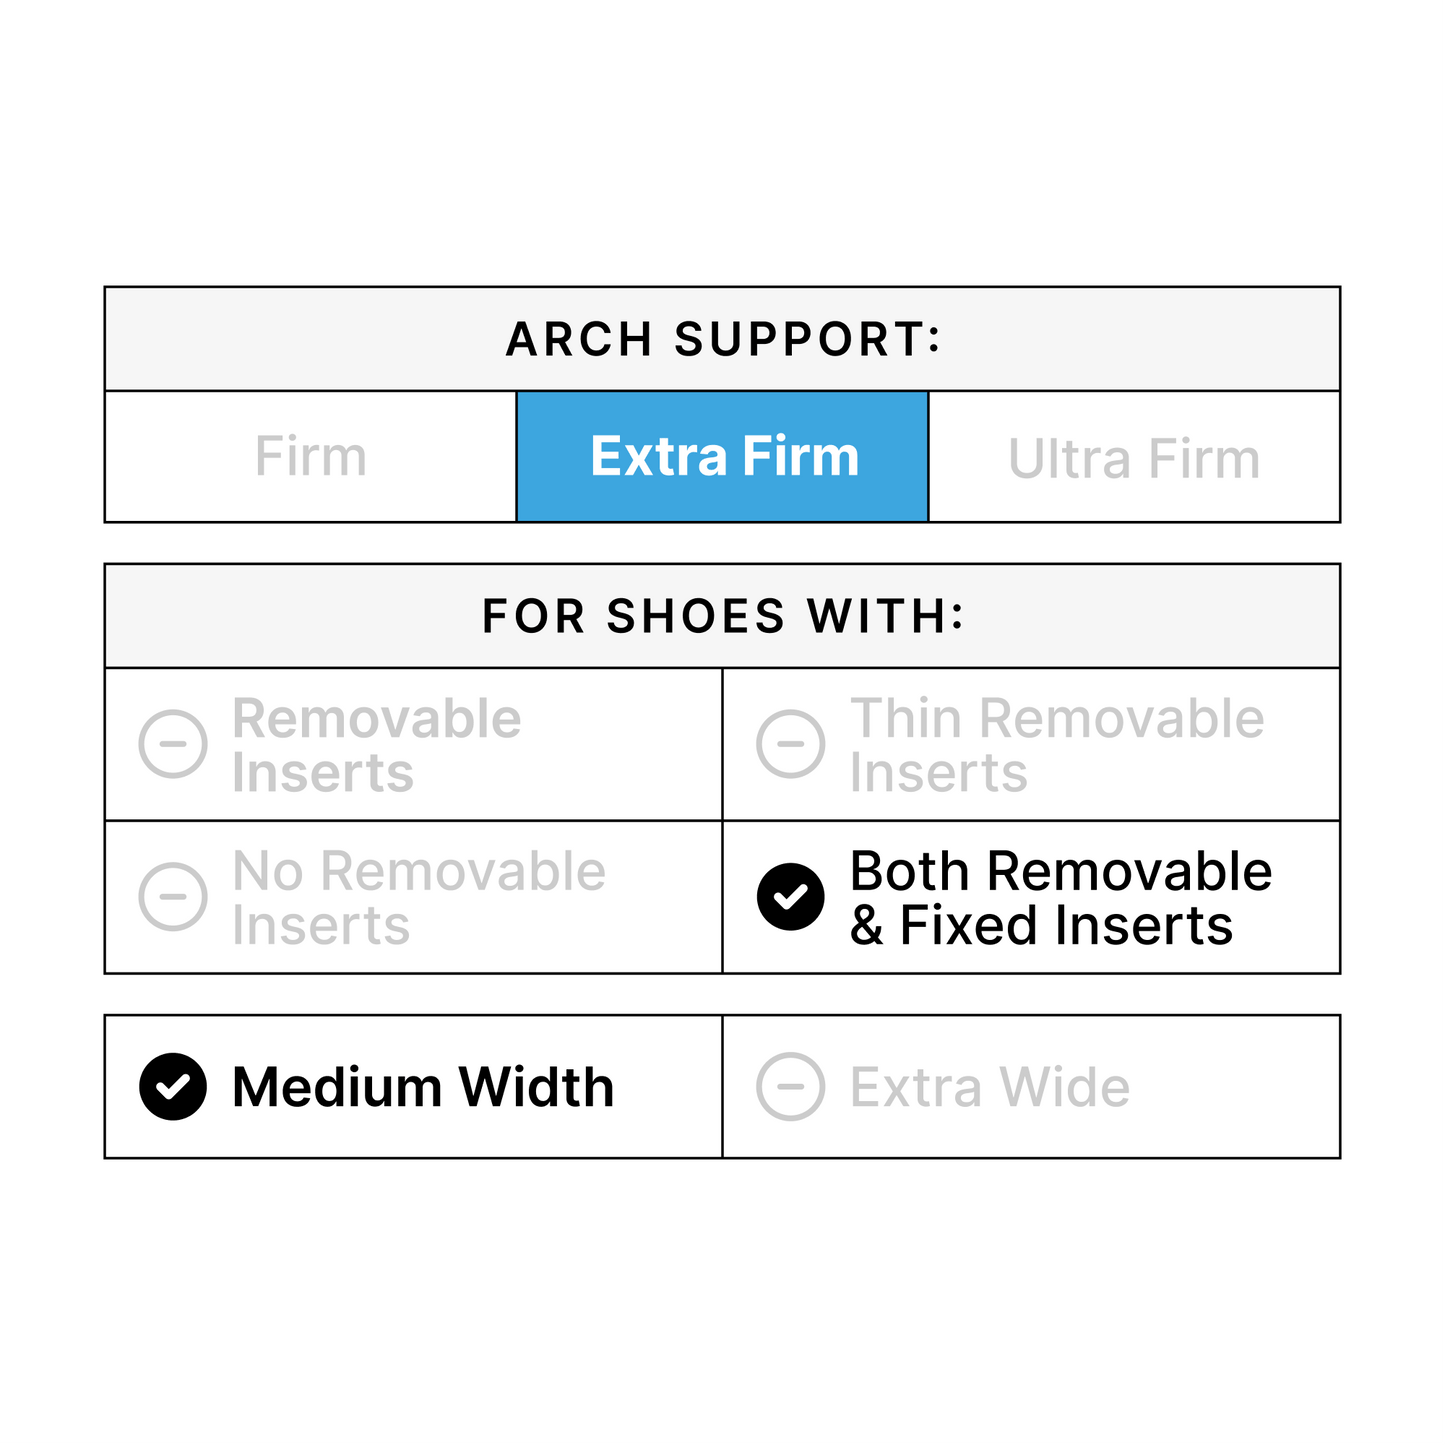The width and height of the screenshot is (1445, 1445).
Task: Select the Extra Firm arch support tab
Action: tap(724, 457)
